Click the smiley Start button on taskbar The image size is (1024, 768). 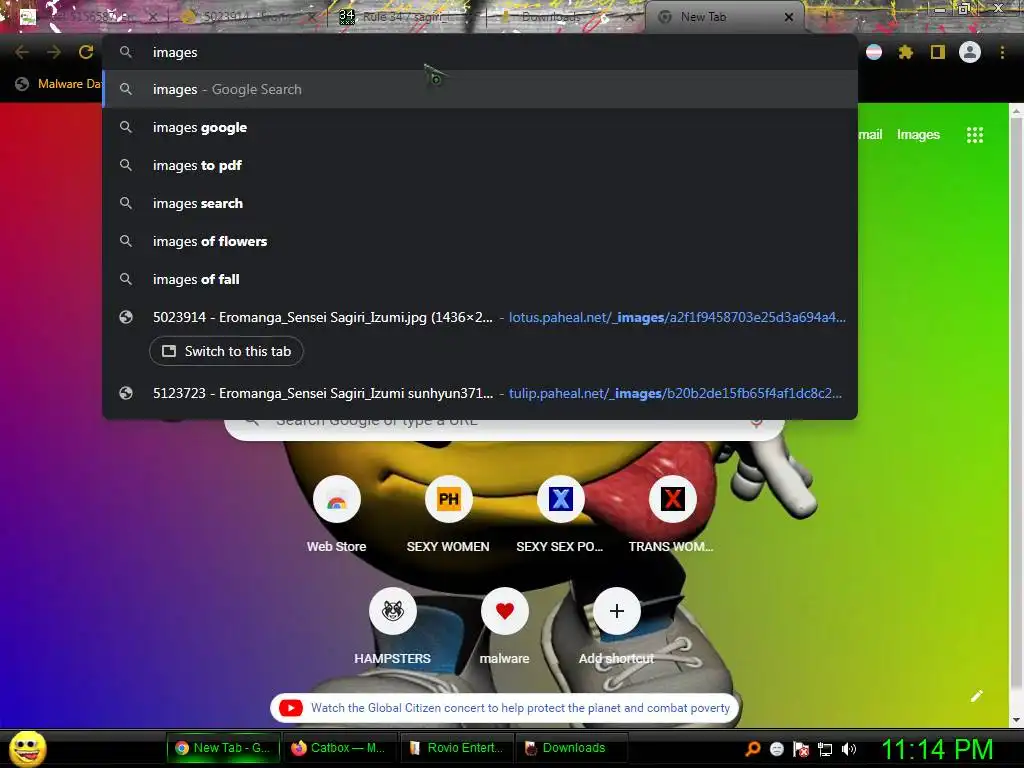click(27, 748)
